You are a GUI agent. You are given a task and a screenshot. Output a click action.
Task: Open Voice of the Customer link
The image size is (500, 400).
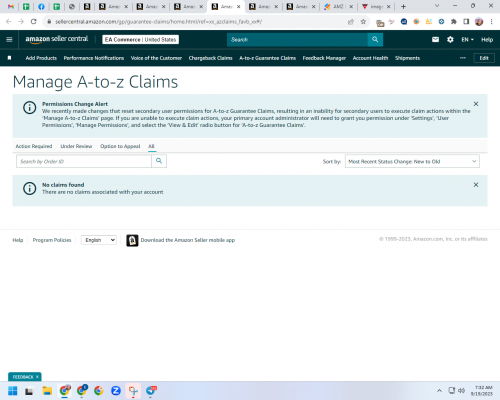point(156,58)
